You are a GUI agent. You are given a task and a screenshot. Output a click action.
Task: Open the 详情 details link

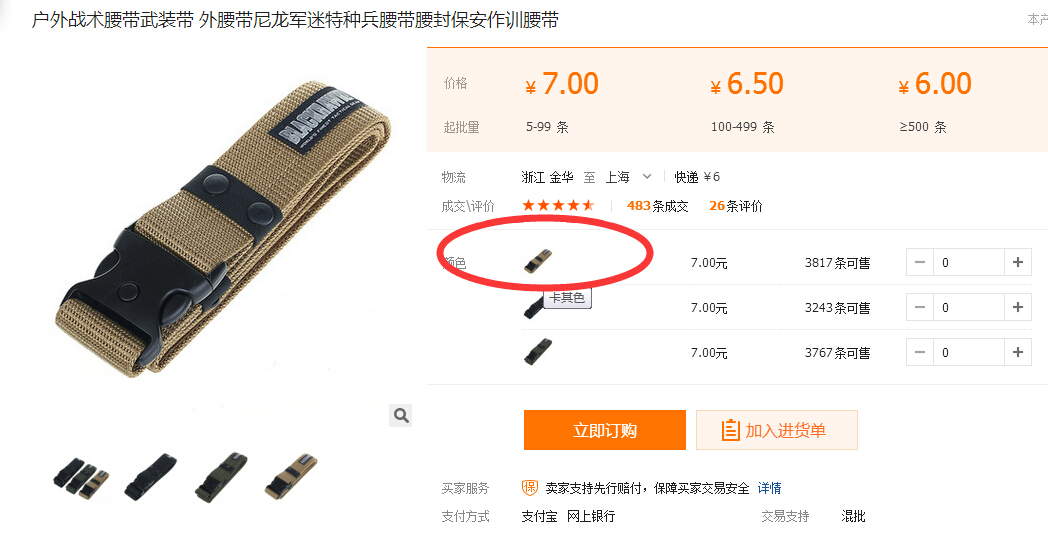pos(769,488)
